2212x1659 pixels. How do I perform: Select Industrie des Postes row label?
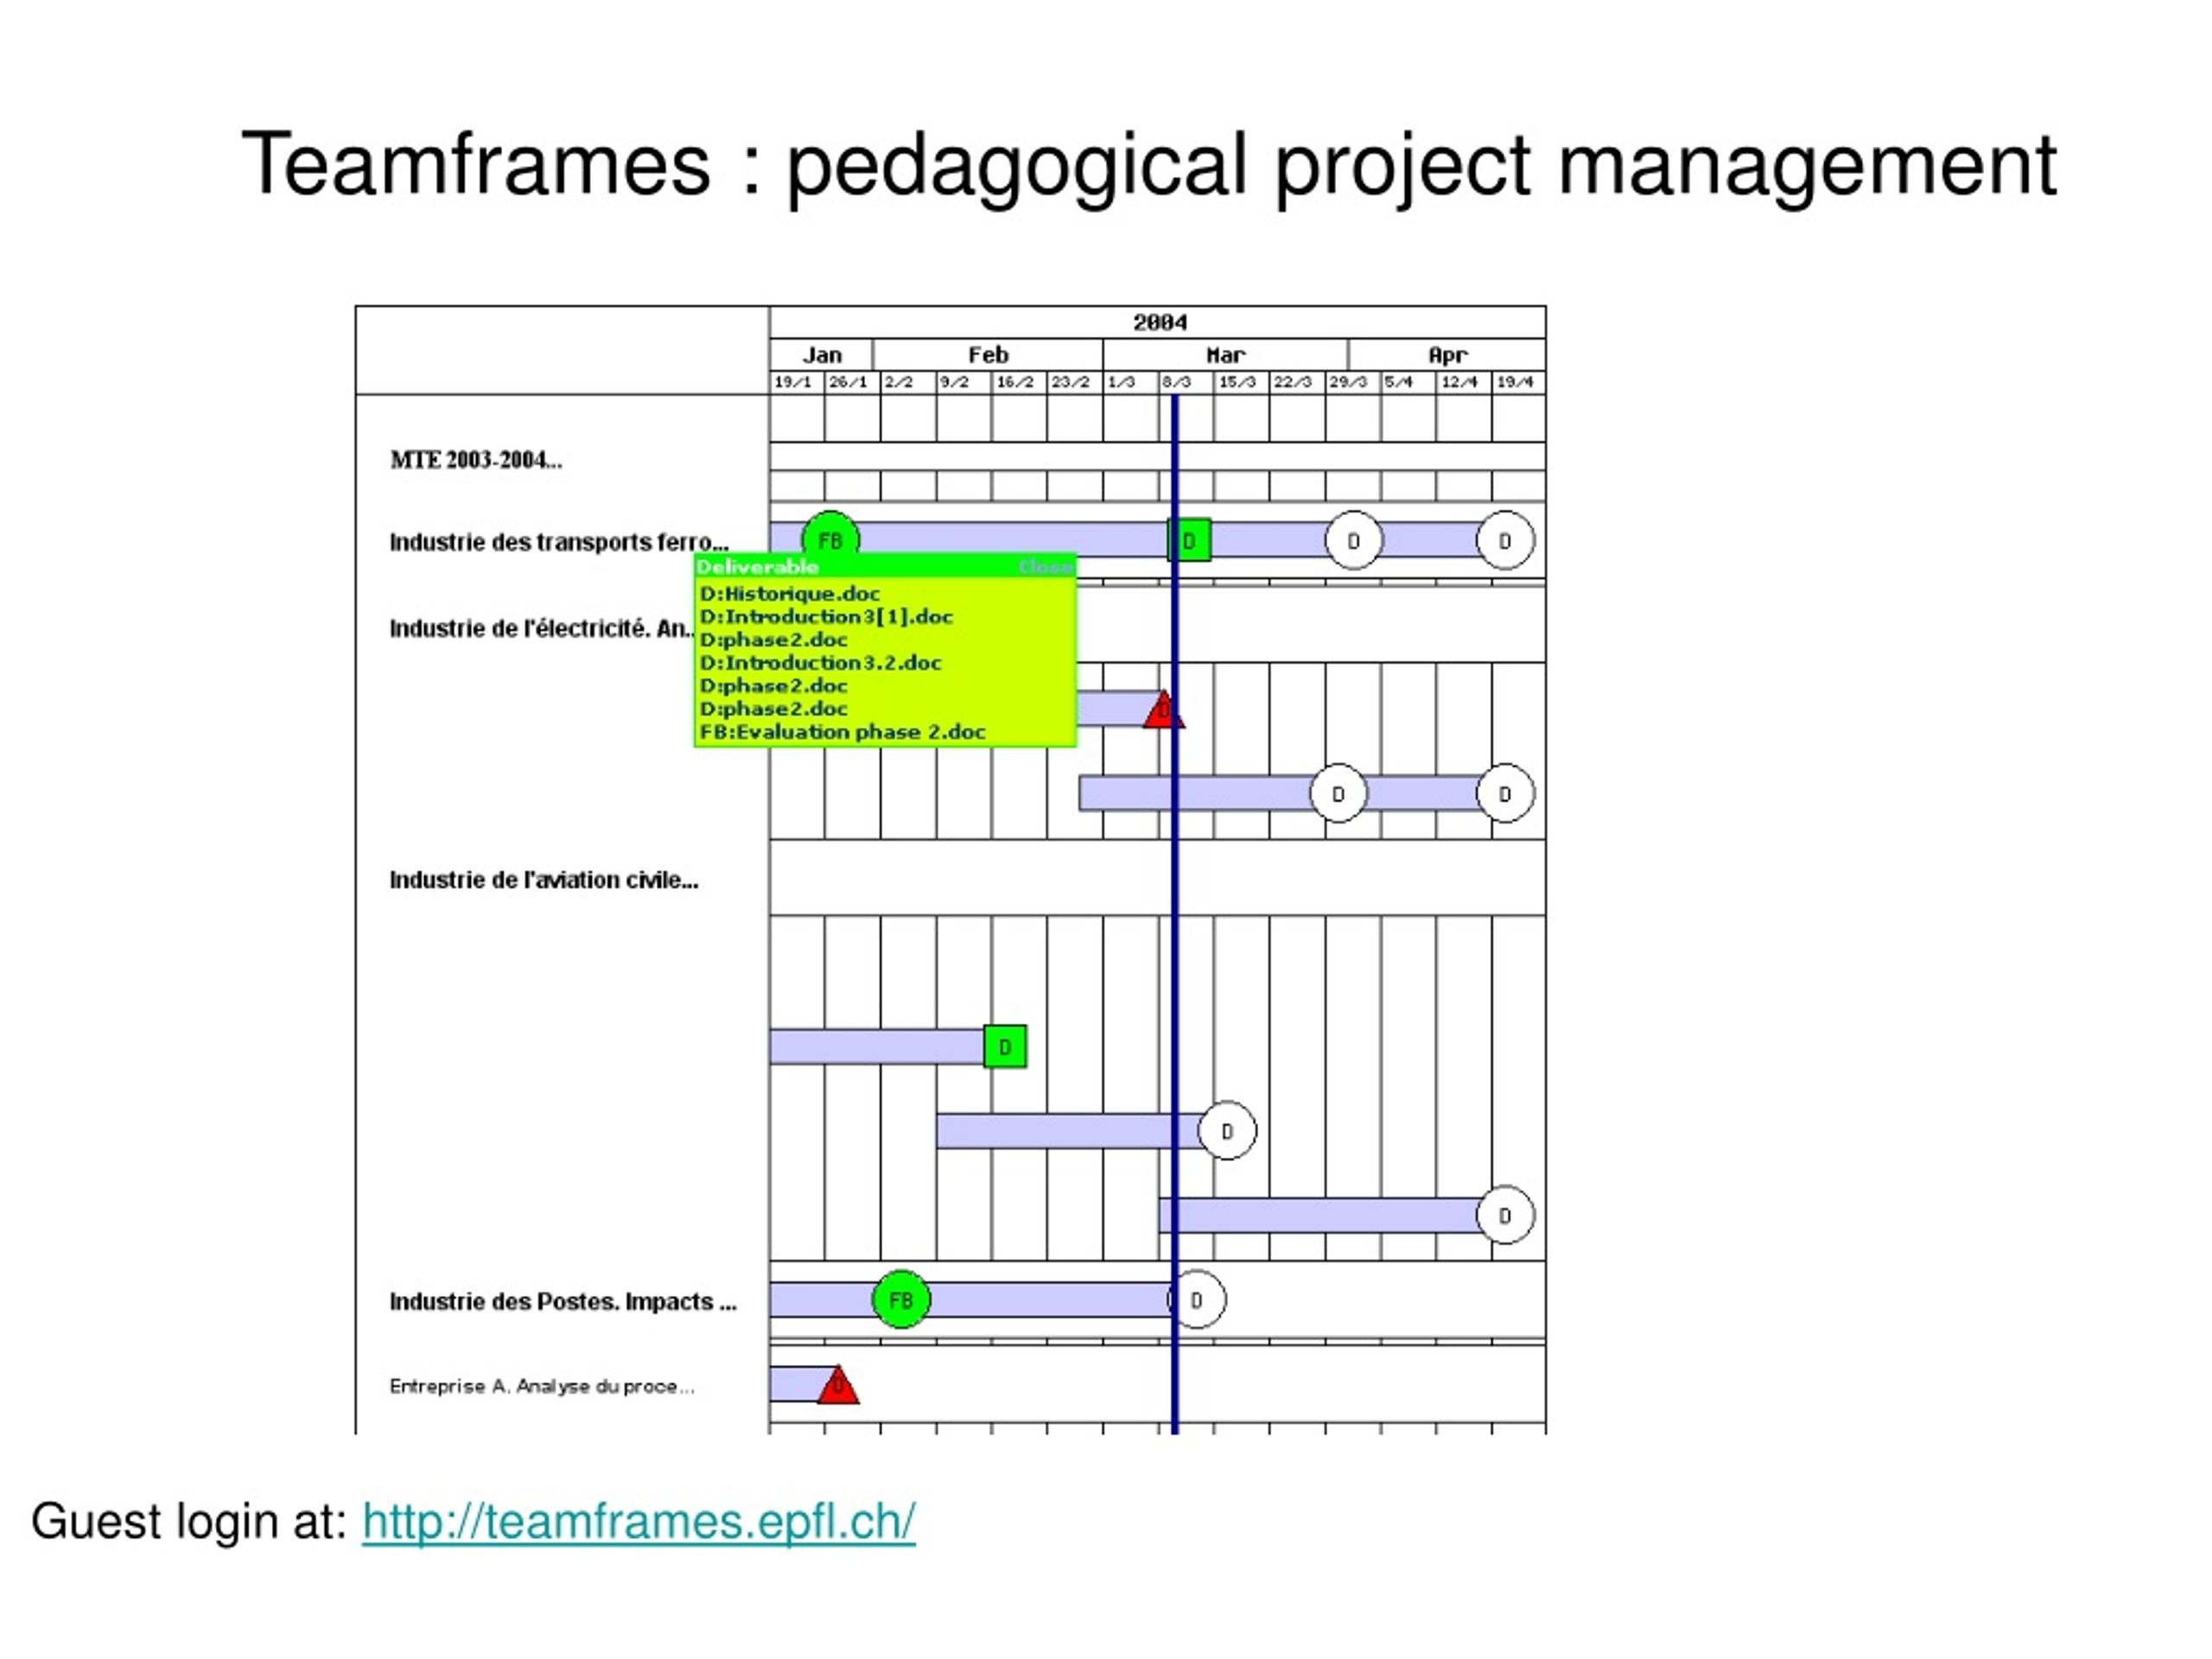[x=562, y=1301]
